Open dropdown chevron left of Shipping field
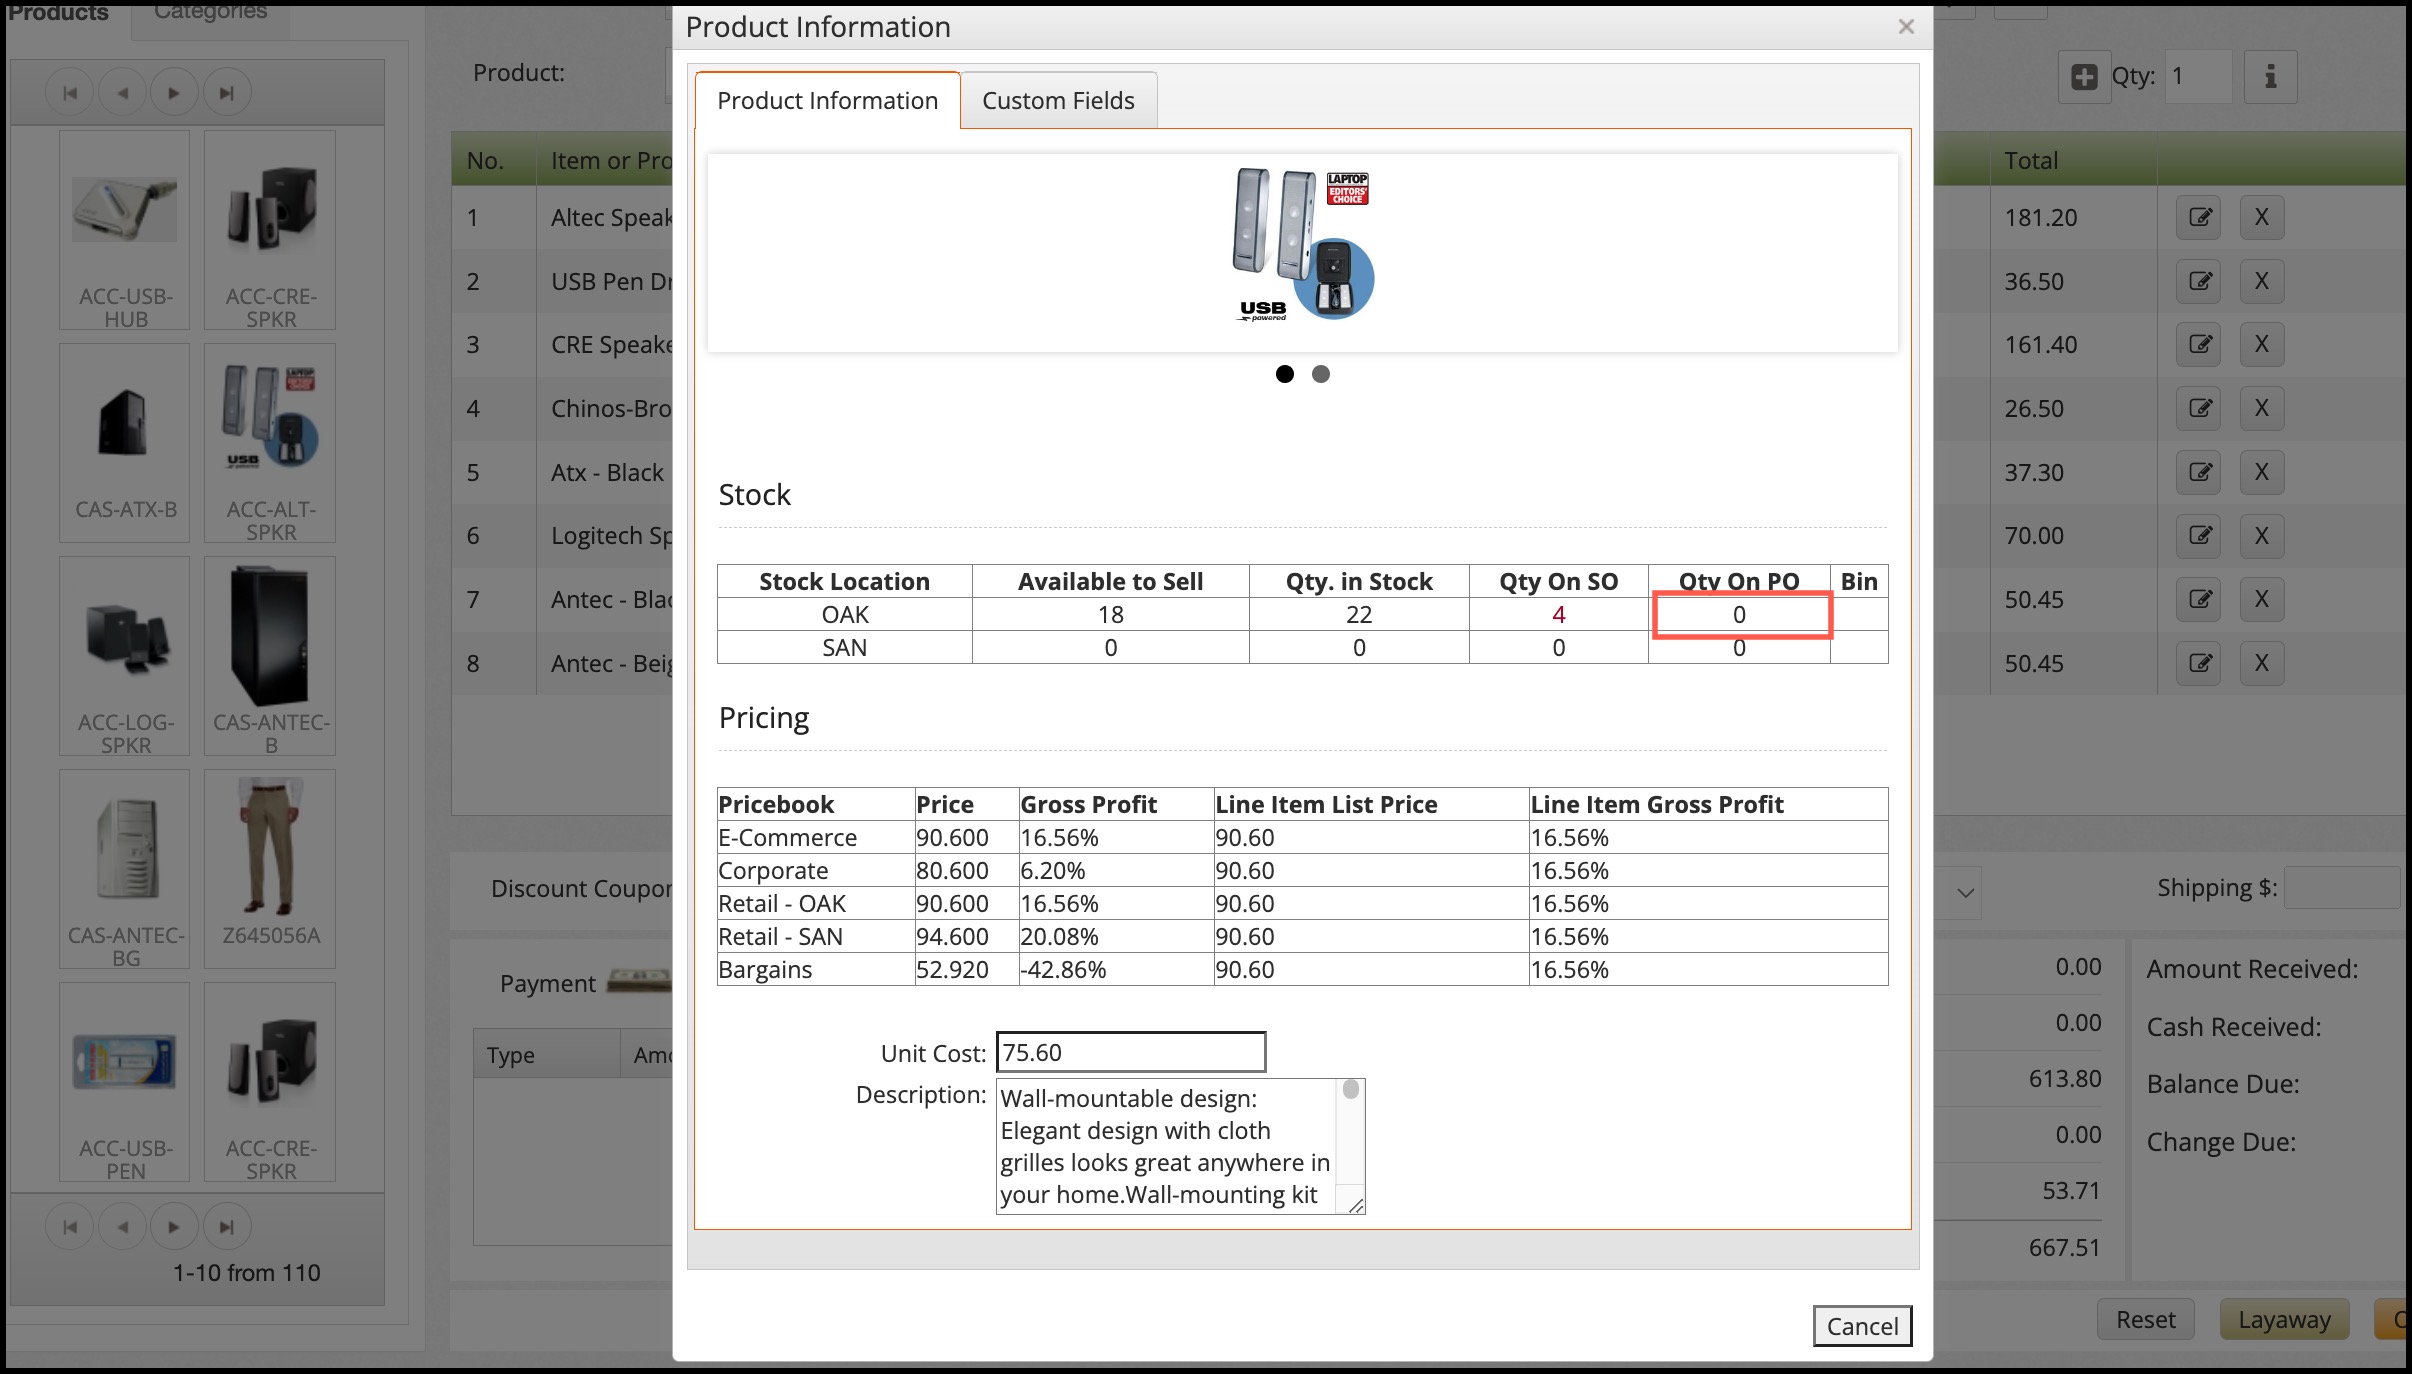The height and width of the screenshot is (1374, 2412). pyautogui.click(x=1965, y=892)
